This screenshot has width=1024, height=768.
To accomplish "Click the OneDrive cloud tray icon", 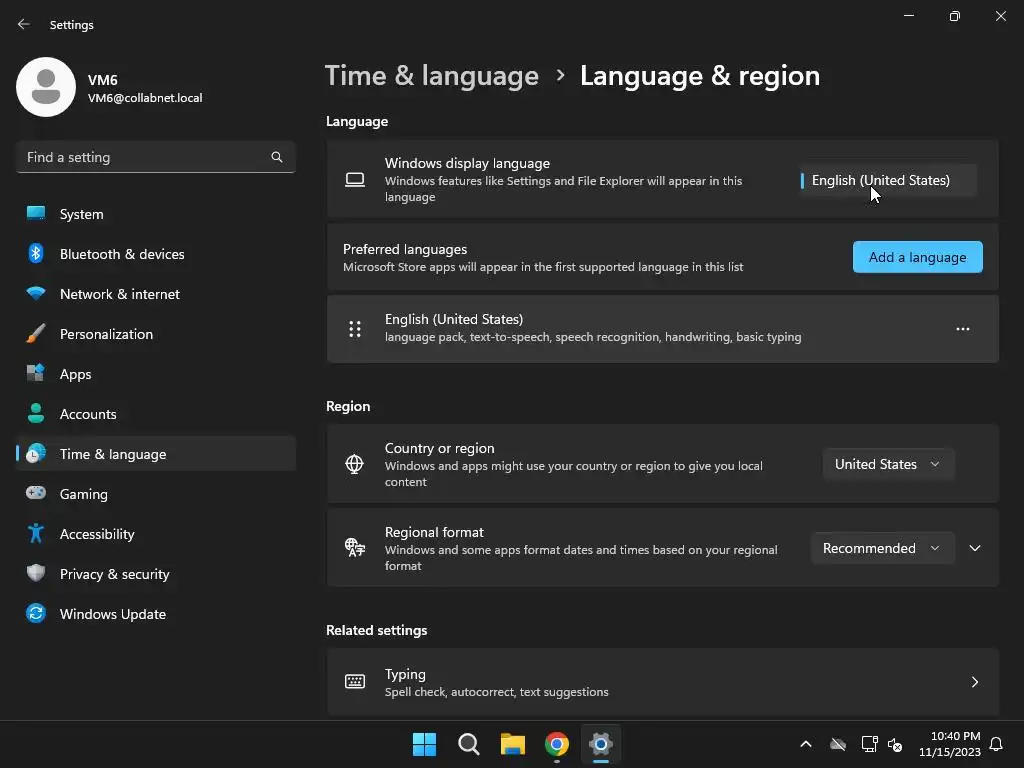I will coord(838,744).
